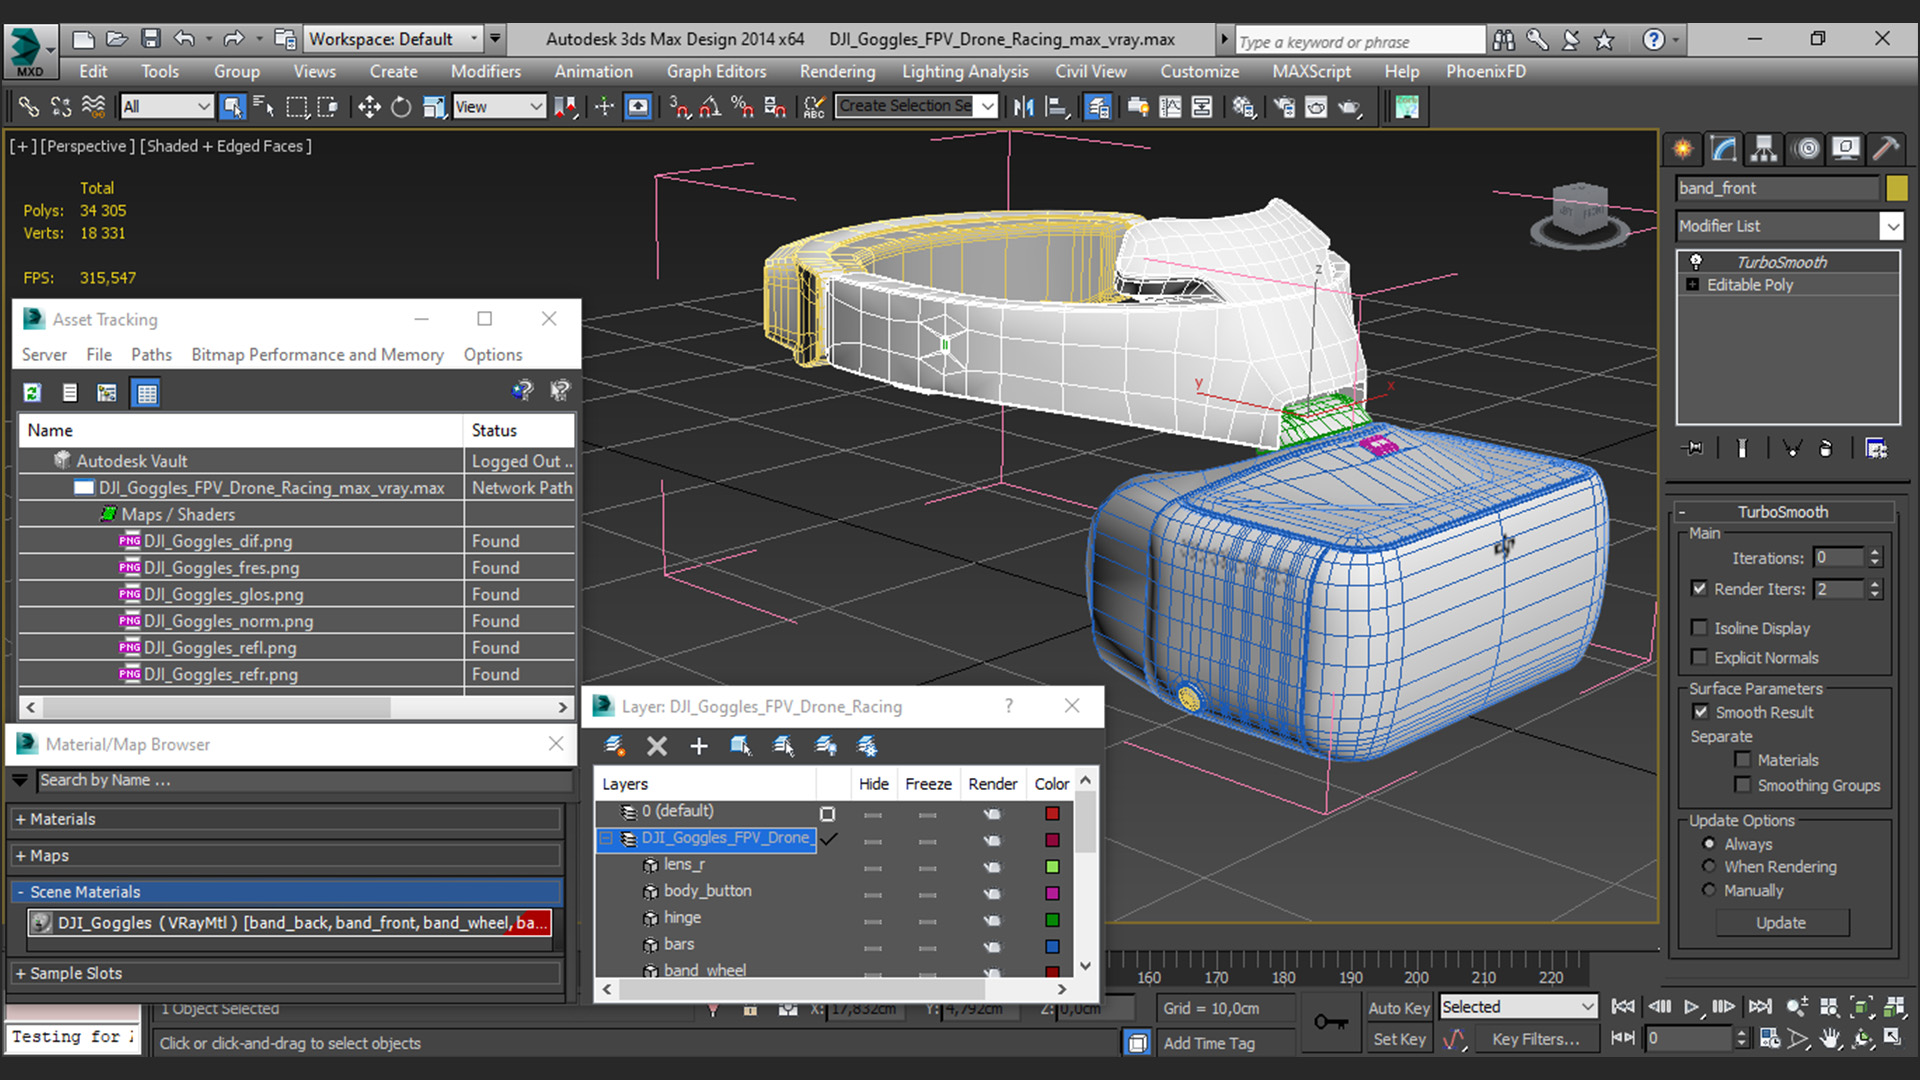Open the Graph Editors menu

click(716, 71)
